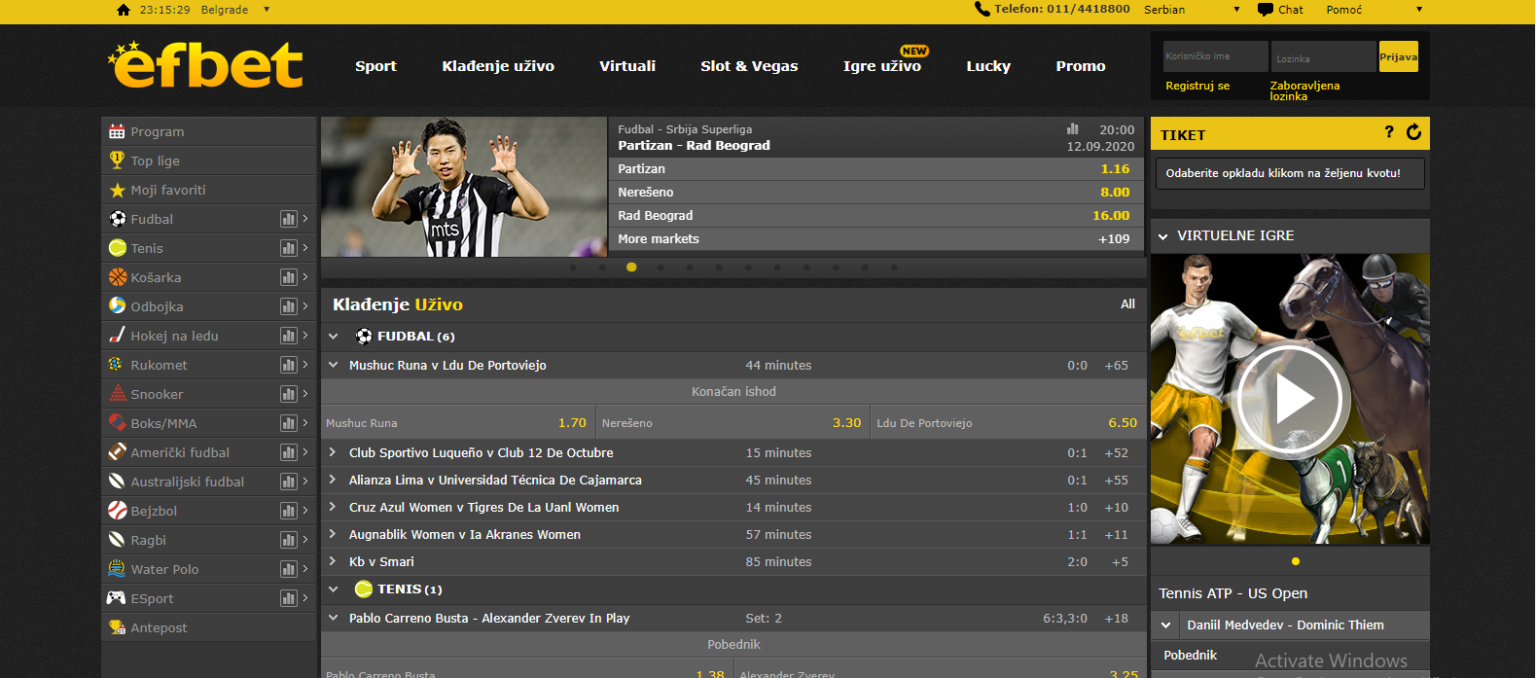The width and height of the screenshot is (1536, 678).
Task: Click the Prijava login button
Action: (1398, 57)
